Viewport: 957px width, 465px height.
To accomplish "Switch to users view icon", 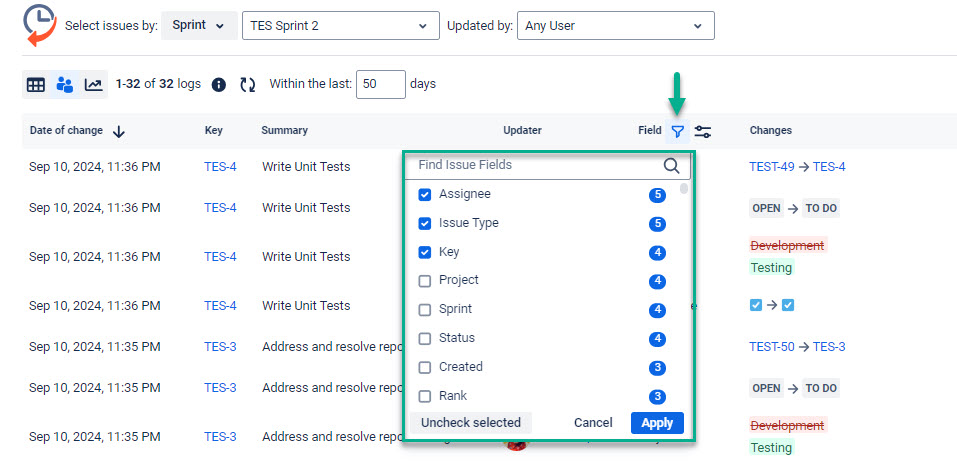I will click(65, 85).
